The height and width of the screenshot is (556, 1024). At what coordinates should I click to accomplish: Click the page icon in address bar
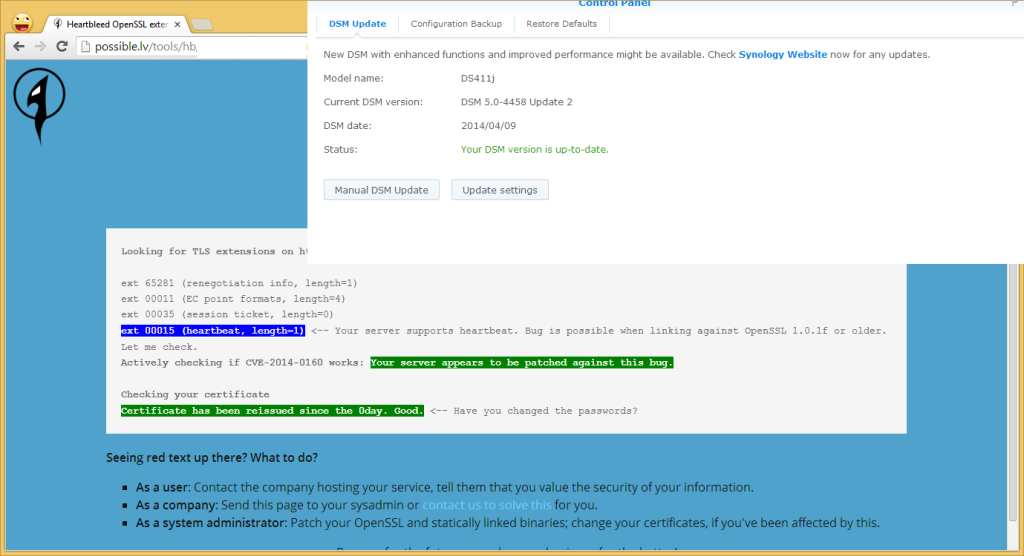tap(84, 46)
